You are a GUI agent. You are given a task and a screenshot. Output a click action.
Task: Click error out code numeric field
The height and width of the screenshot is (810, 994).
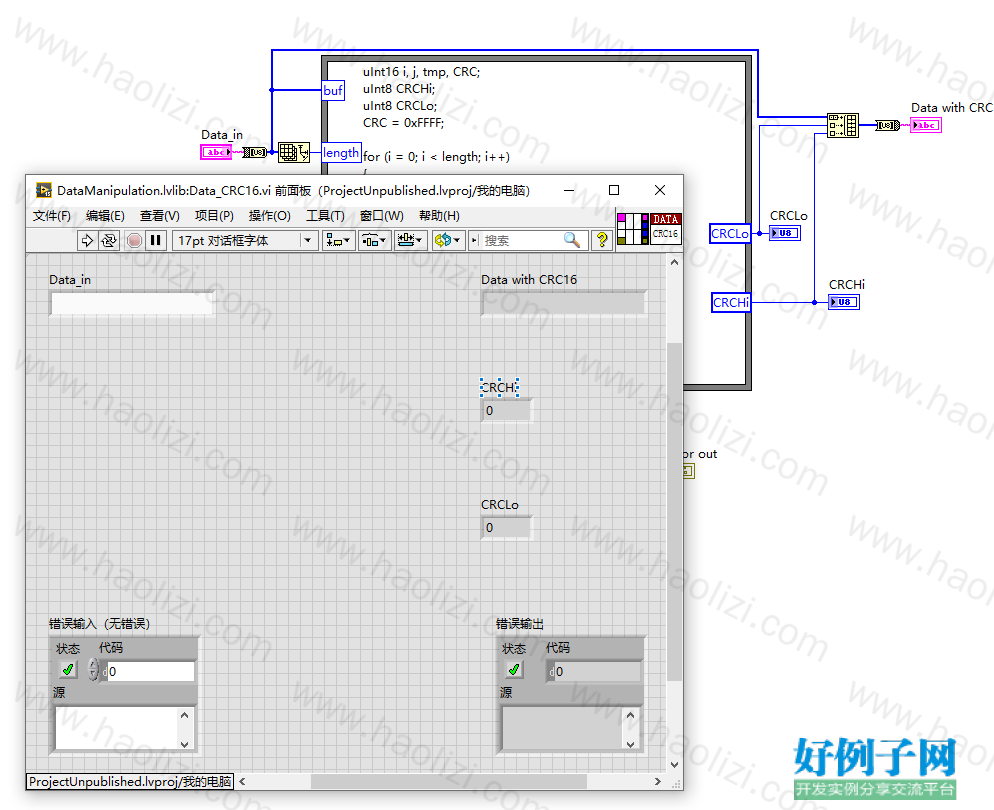pyautogui.click(x=597, y=672)
